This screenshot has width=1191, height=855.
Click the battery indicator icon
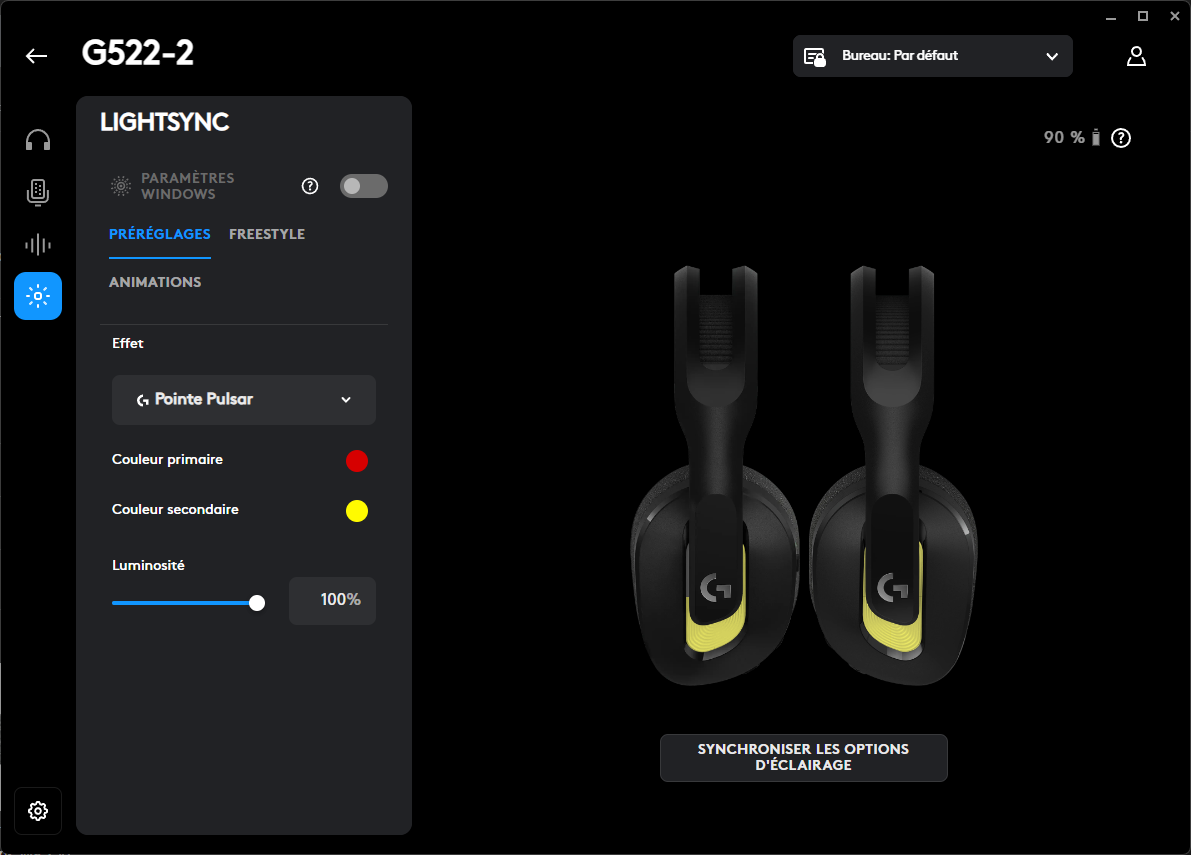(x=1096, y=137)
